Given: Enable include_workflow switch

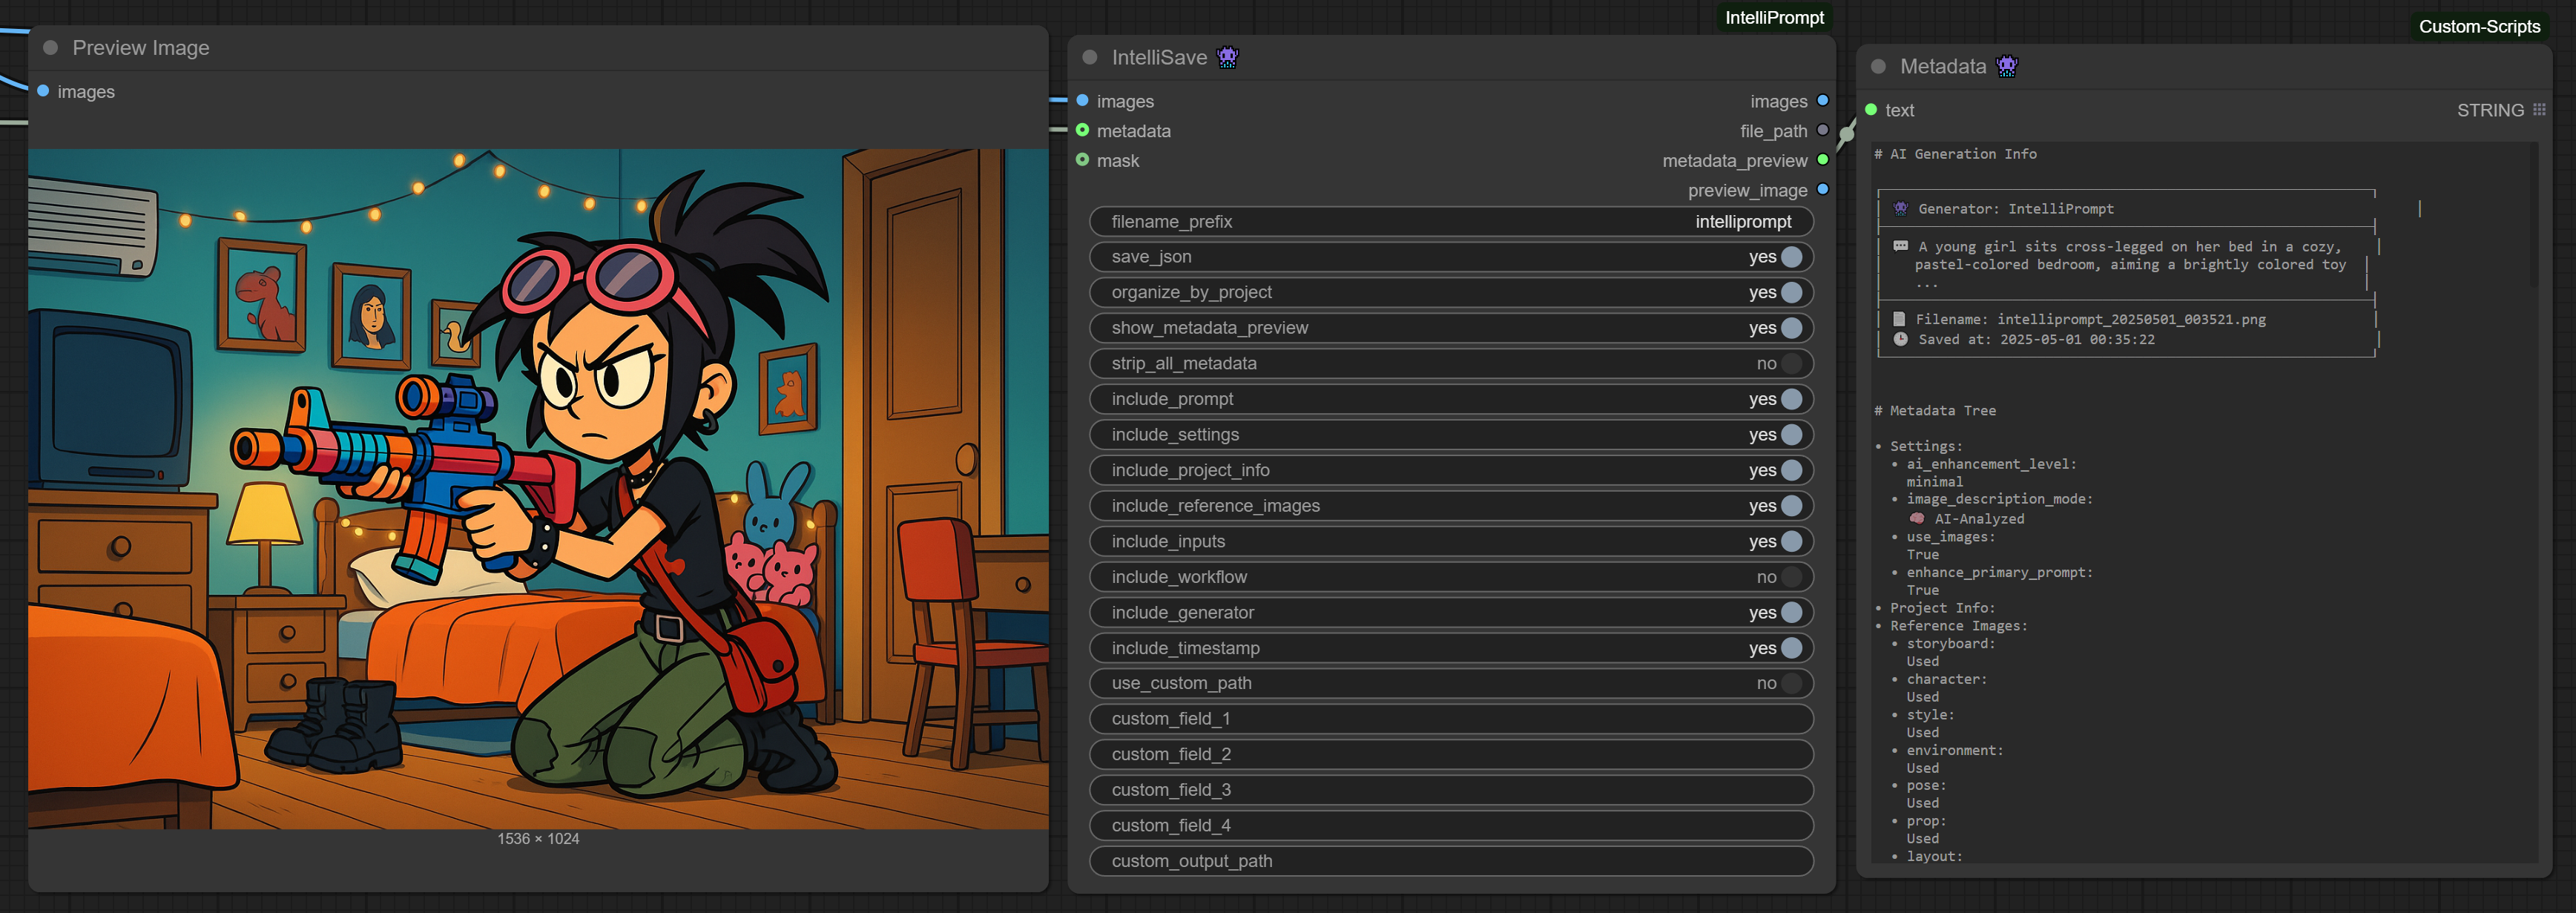Looking at the screenshot, I should [1791, 577].
